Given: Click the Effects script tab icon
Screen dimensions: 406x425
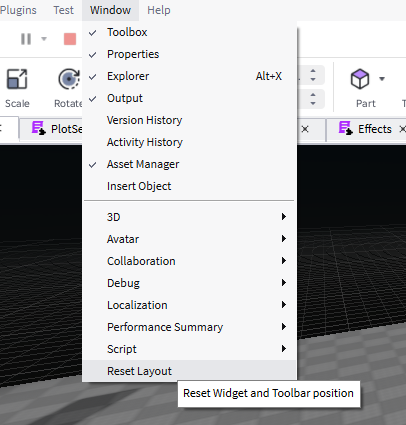Looking at the screenshot, I should click(346, 128).
